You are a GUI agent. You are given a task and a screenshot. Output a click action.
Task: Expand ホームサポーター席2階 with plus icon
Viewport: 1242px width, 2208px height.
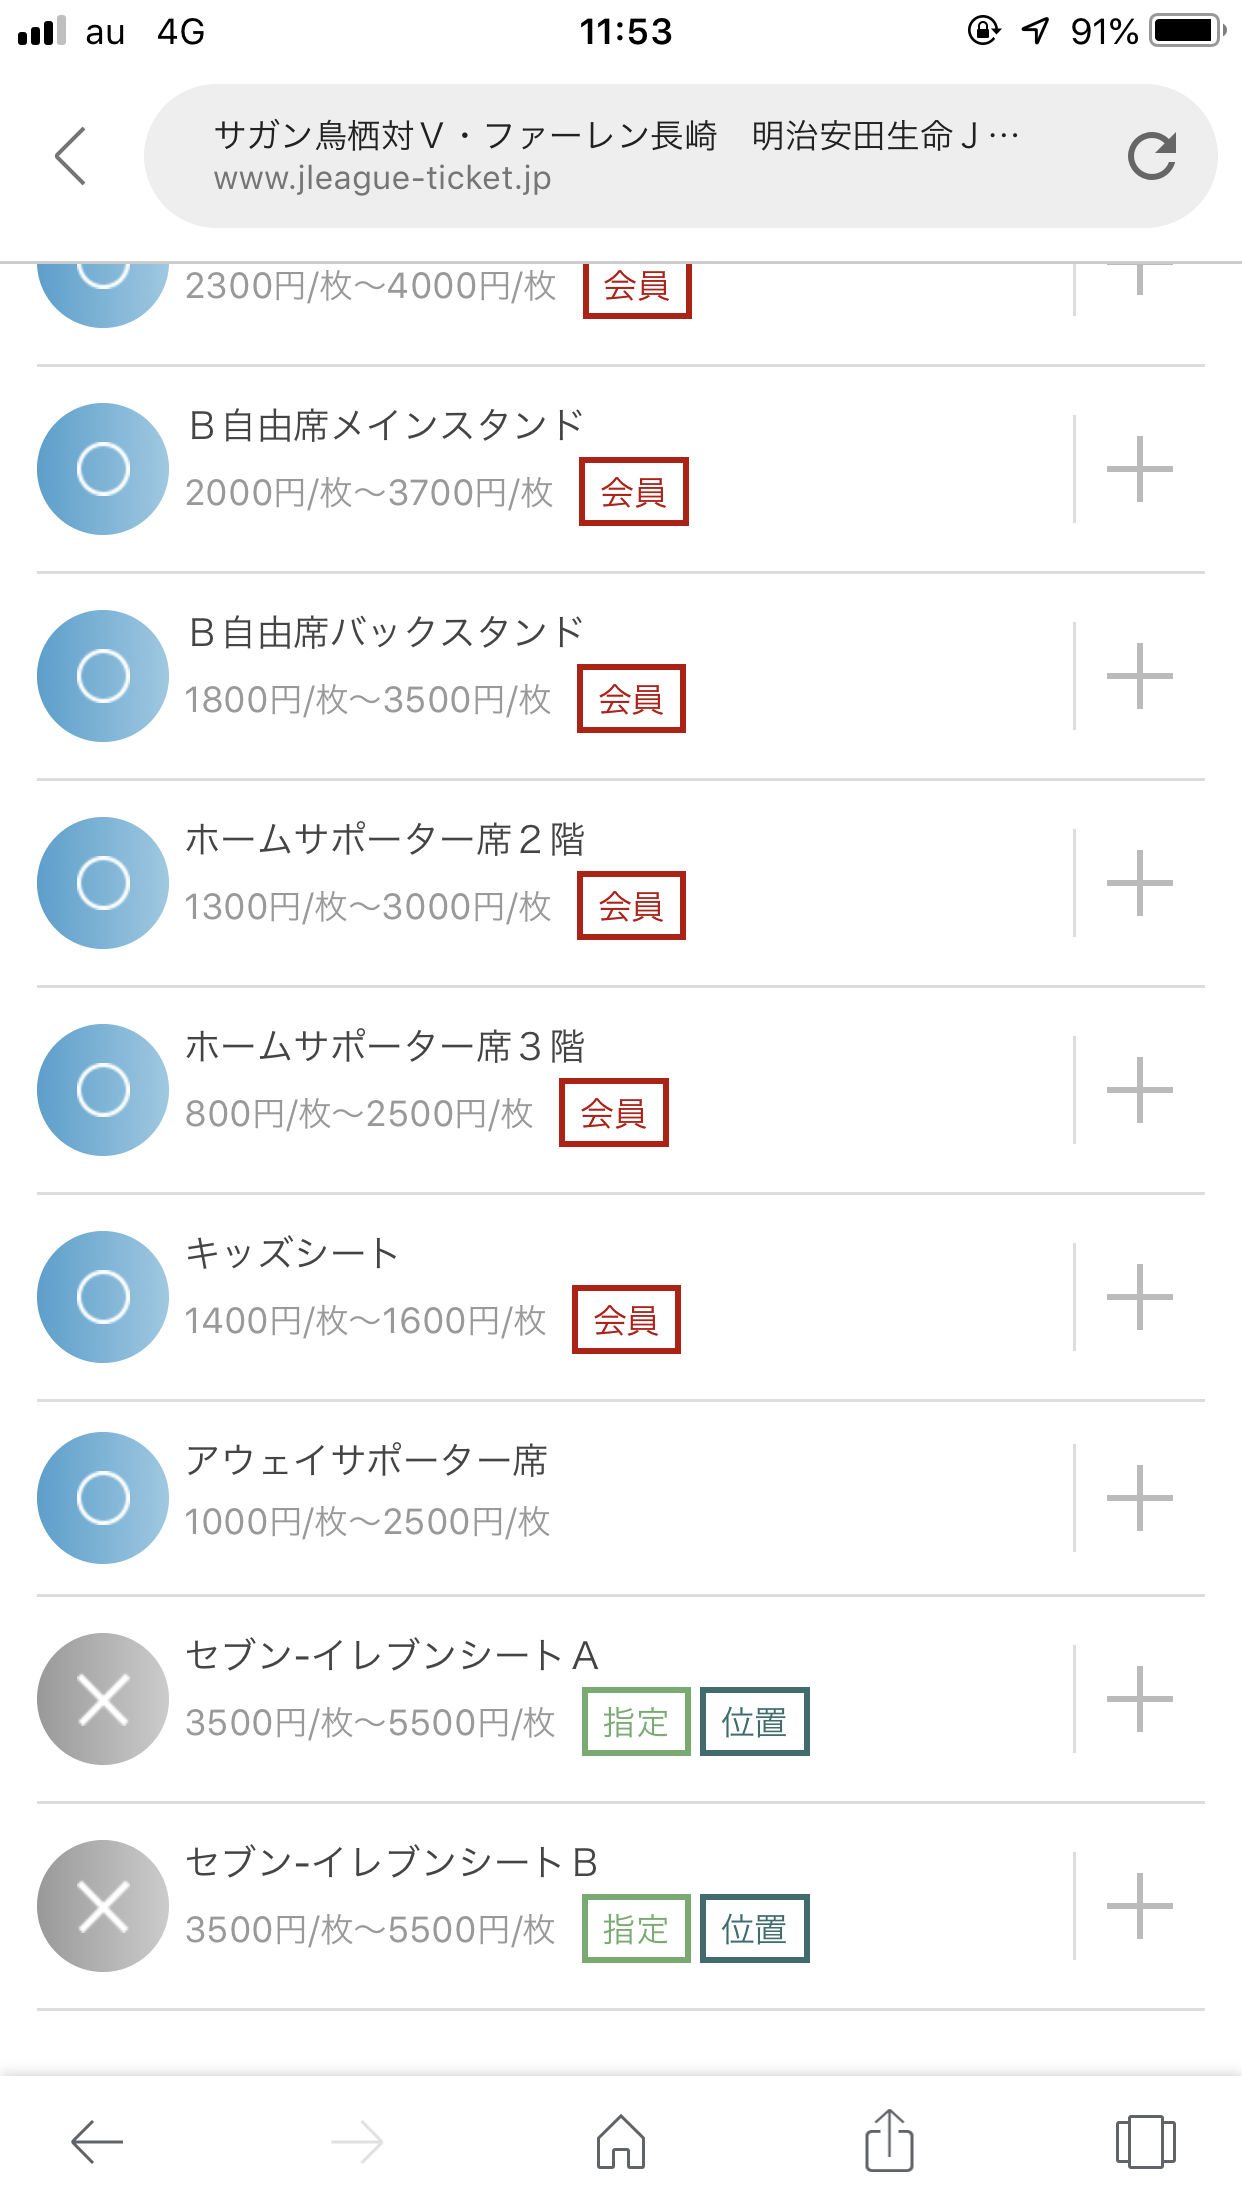1139,883
